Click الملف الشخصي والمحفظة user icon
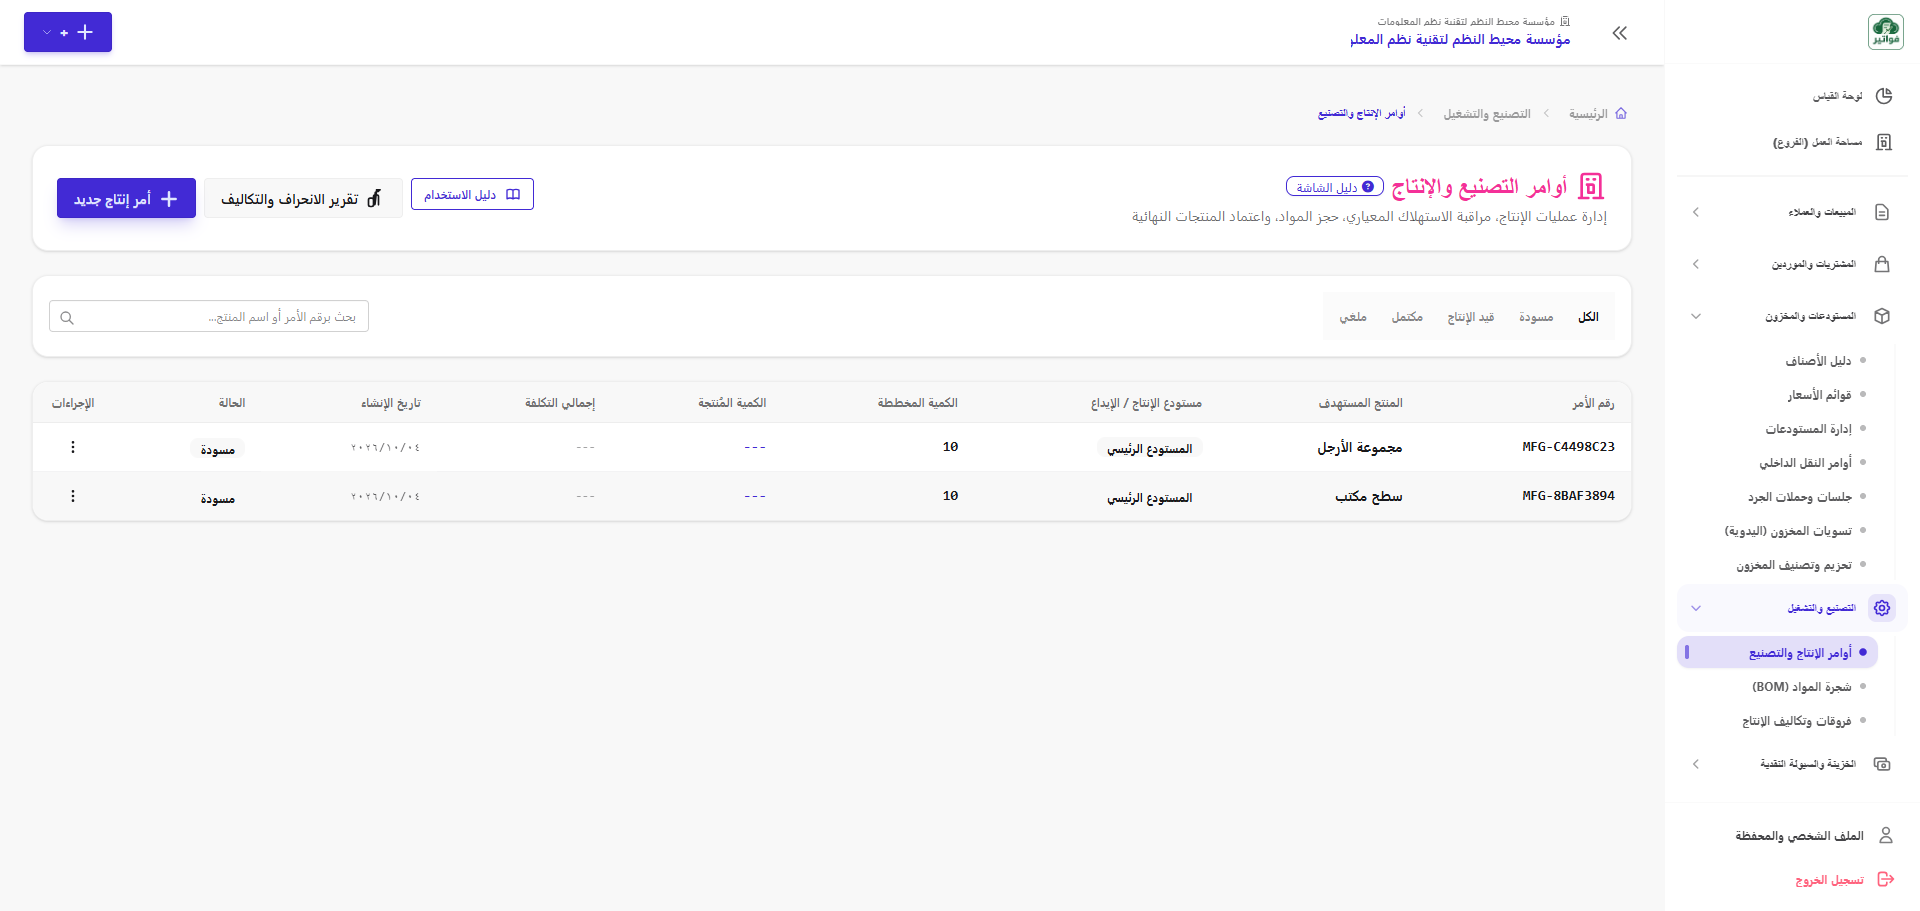Screen dimensions: 1920x911 click(1886, 835)
